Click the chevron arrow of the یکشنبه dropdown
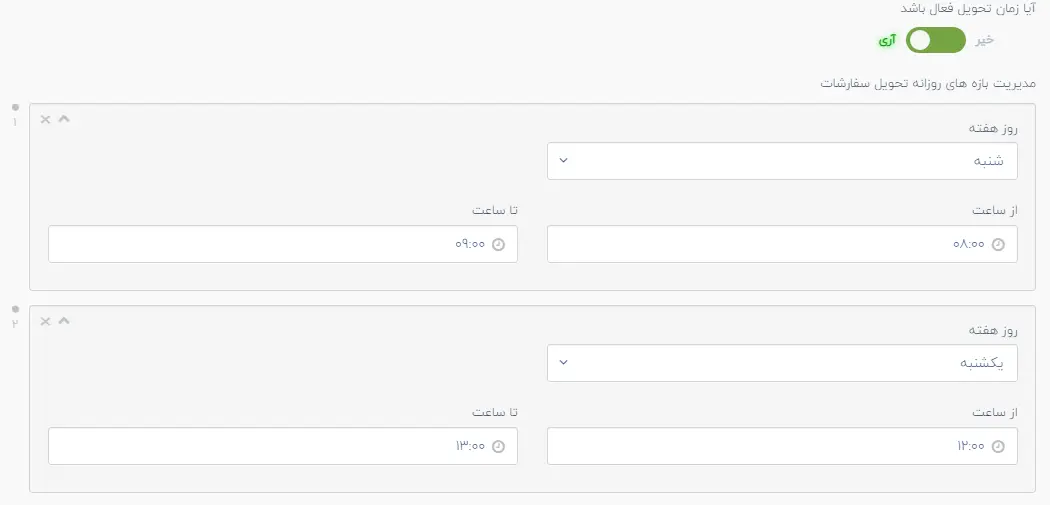Image resolution: width=1050 pixels, height=505 pixels. [x=563, y=363]
